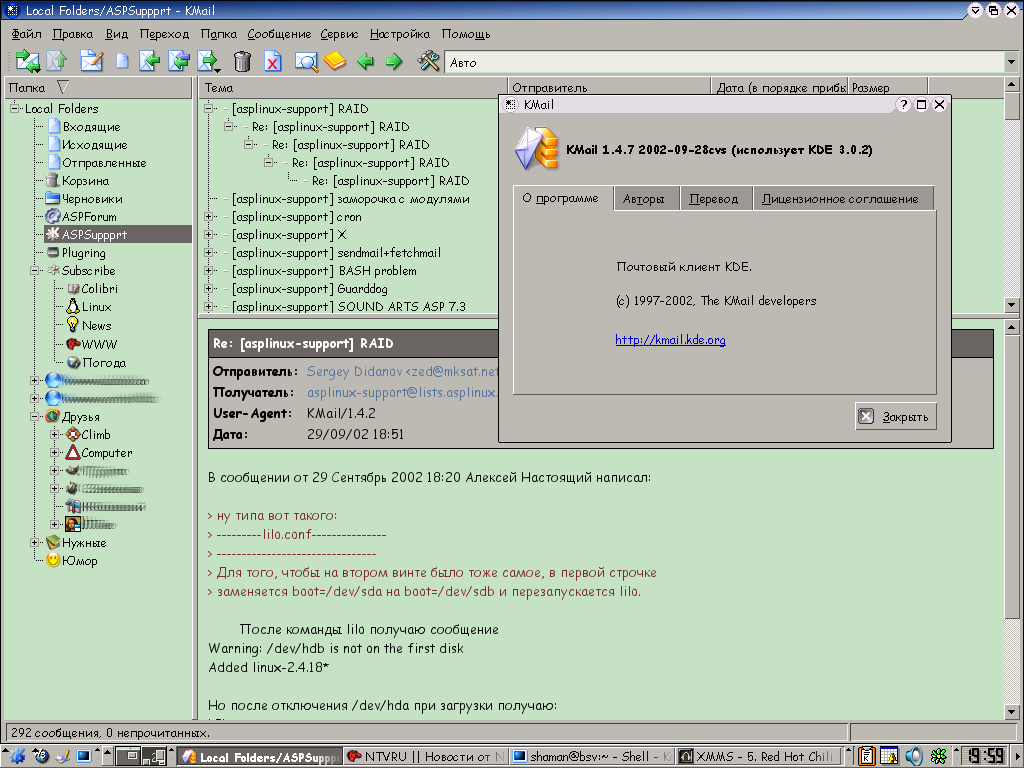Click the ? help button in the KMail dialog title bar
The image size is (1024, 768).
[903, 104]
